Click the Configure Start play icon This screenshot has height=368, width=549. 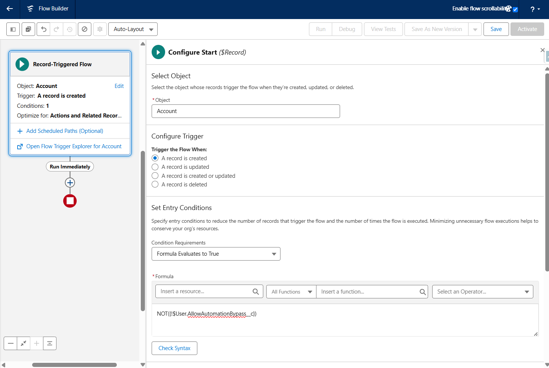point(158,52)
